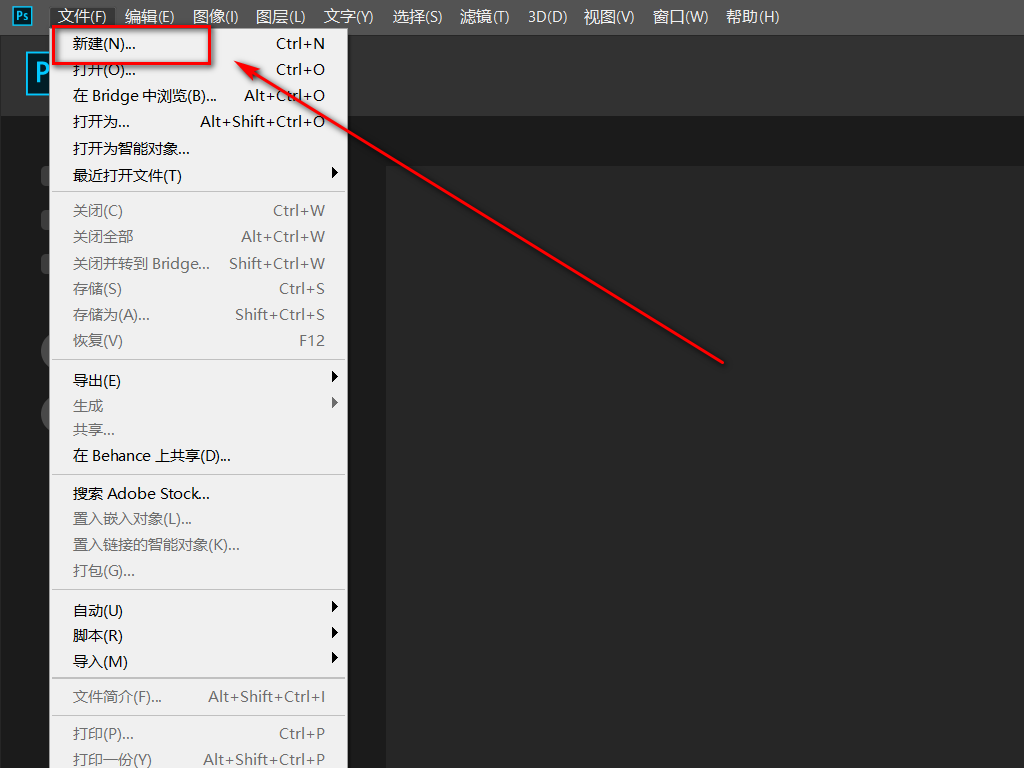Click 关闭(C) menu entry
Image resolution: width=1024 pixels, height=768 pixels.
(199, 211)
